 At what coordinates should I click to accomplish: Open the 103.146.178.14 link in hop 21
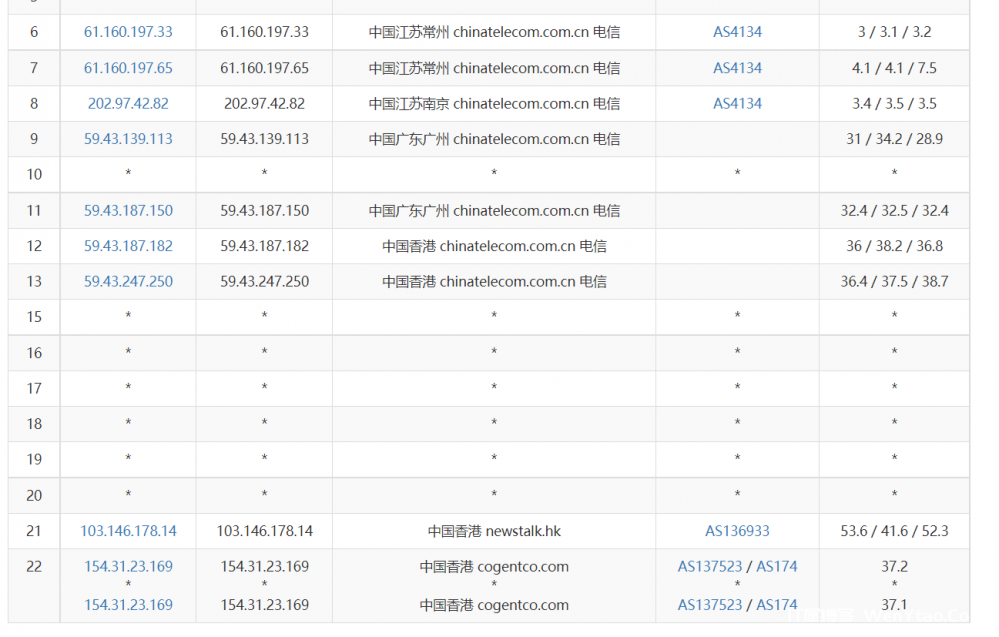(127, 530)
